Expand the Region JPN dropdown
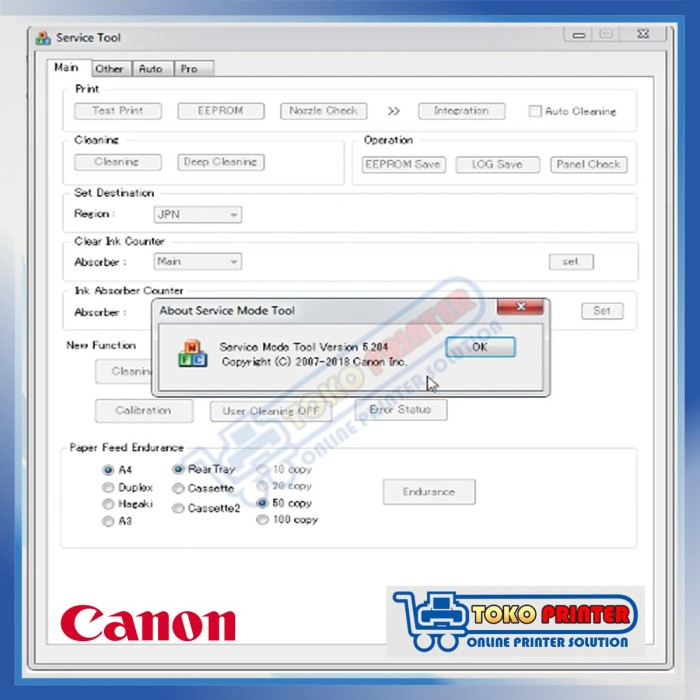700x700 pixels. 198,214
